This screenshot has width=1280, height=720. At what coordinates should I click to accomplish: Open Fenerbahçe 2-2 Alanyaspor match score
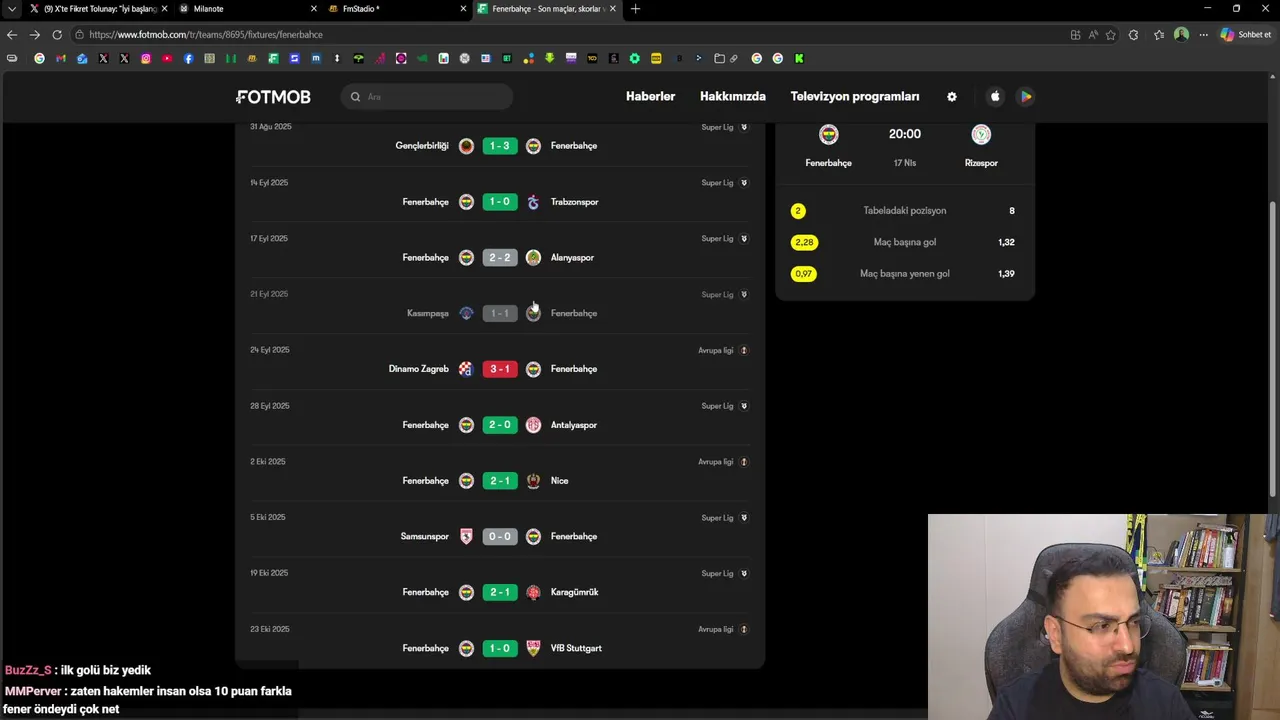click(x=500, y=258)
